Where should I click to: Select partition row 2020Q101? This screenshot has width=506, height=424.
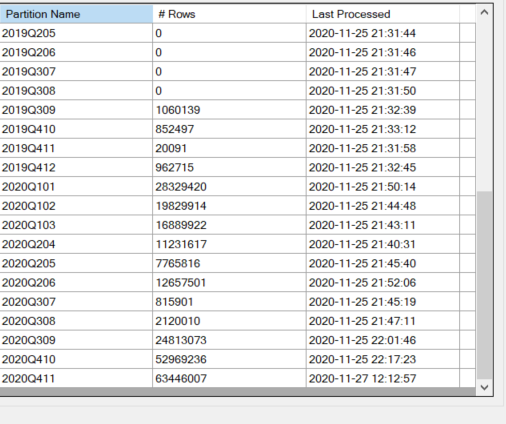[x=238, y=187]
